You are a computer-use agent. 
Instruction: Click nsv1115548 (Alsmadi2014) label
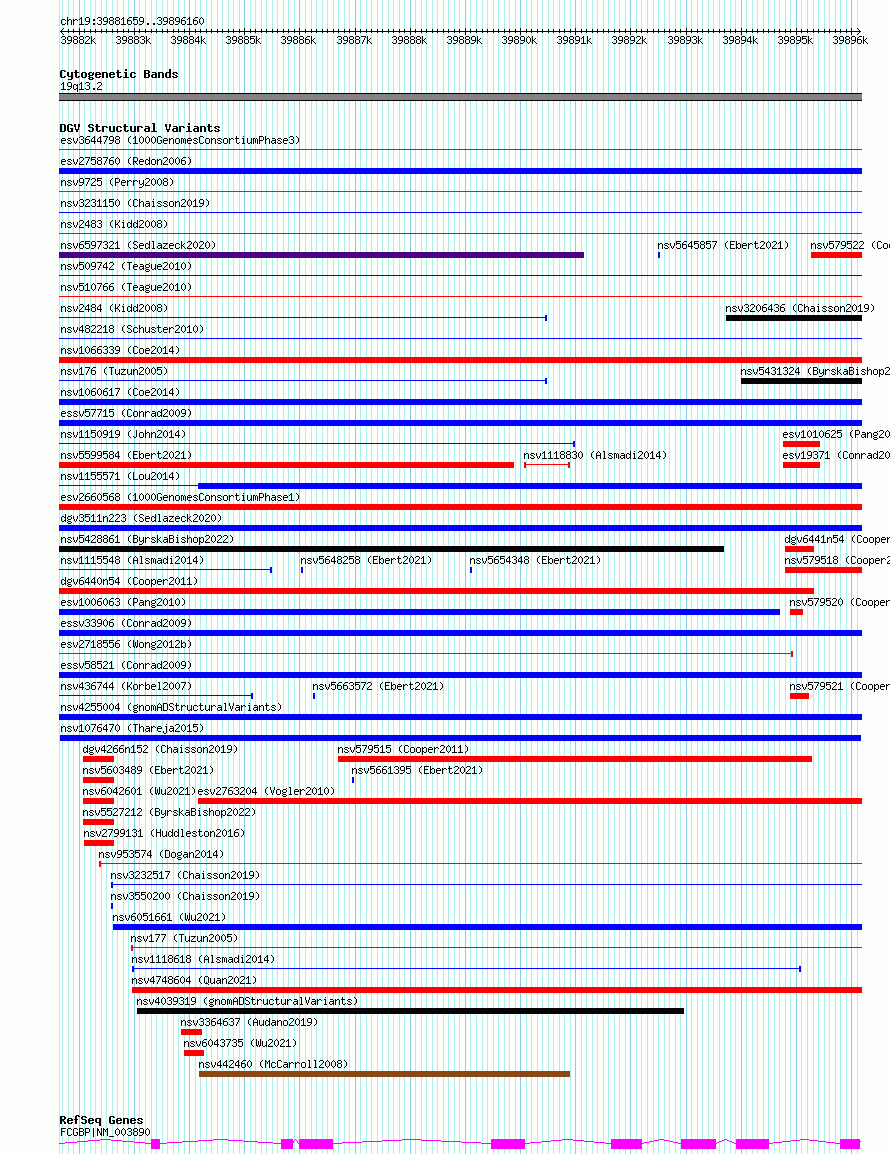(132, 561)
